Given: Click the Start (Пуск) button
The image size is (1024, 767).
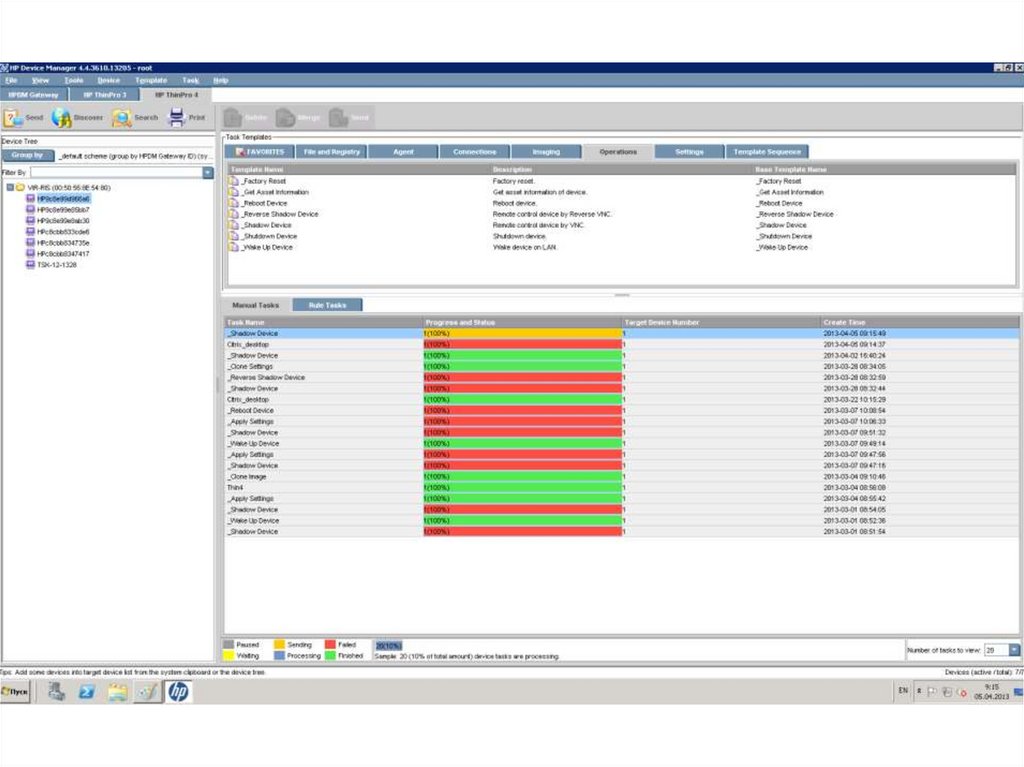Looking at the screenshot, I should pos(16,691).
